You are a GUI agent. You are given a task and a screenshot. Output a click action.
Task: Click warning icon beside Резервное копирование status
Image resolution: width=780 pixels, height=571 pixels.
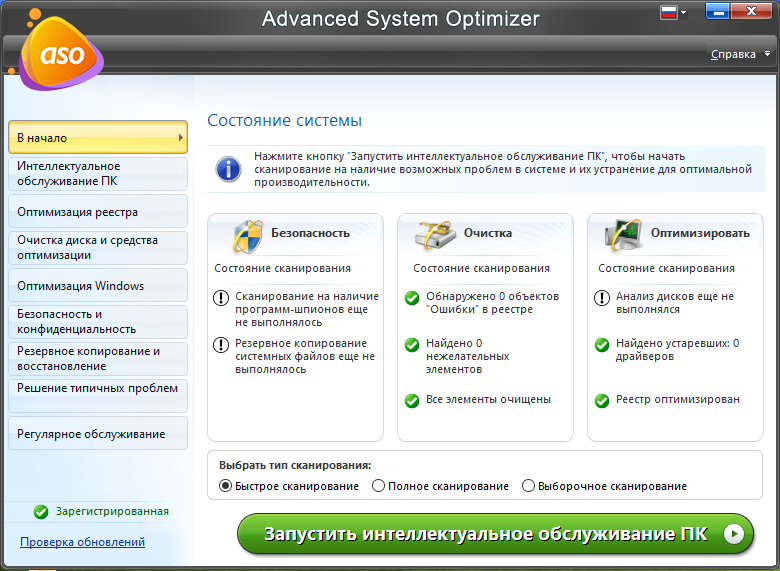[x=220, y=345]
